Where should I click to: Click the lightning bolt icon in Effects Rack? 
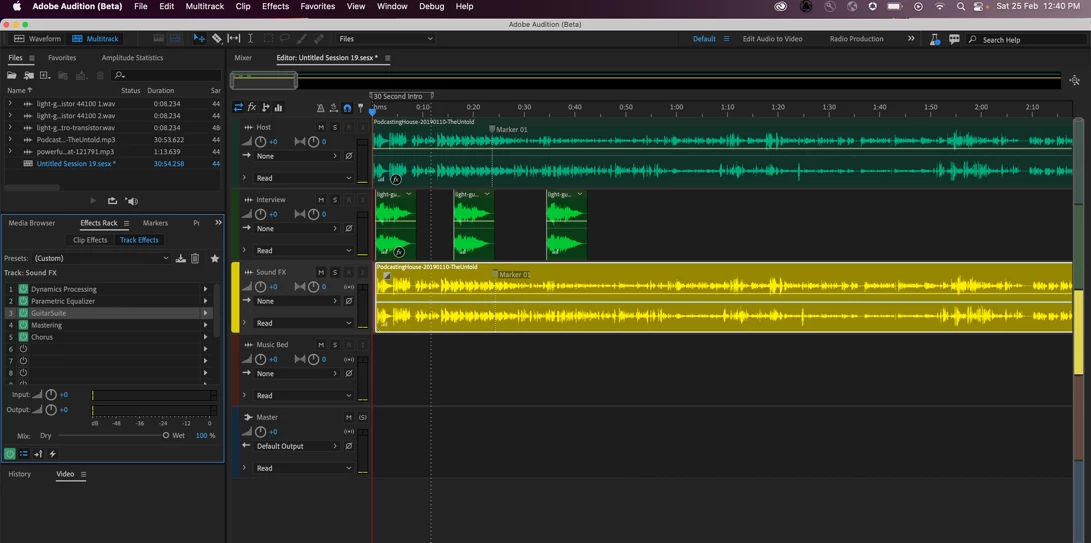tap(52, 454)
